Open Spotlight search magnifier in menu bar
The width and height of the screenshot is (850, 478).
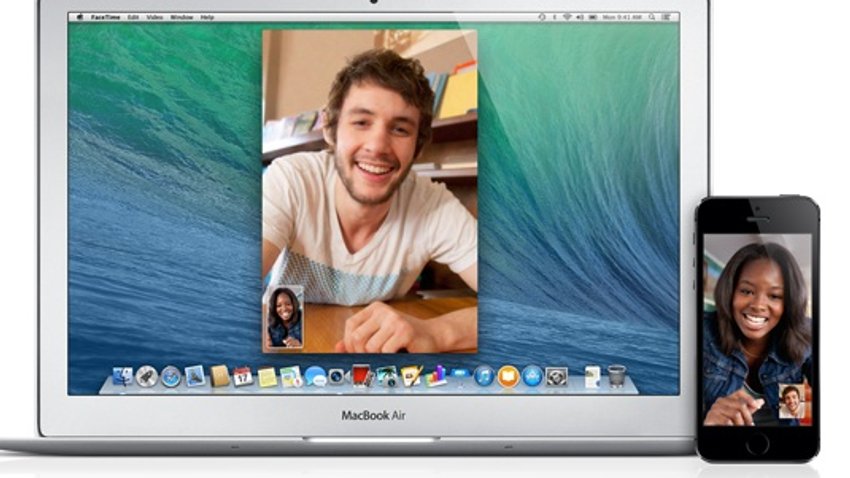[x=652, y=17]
